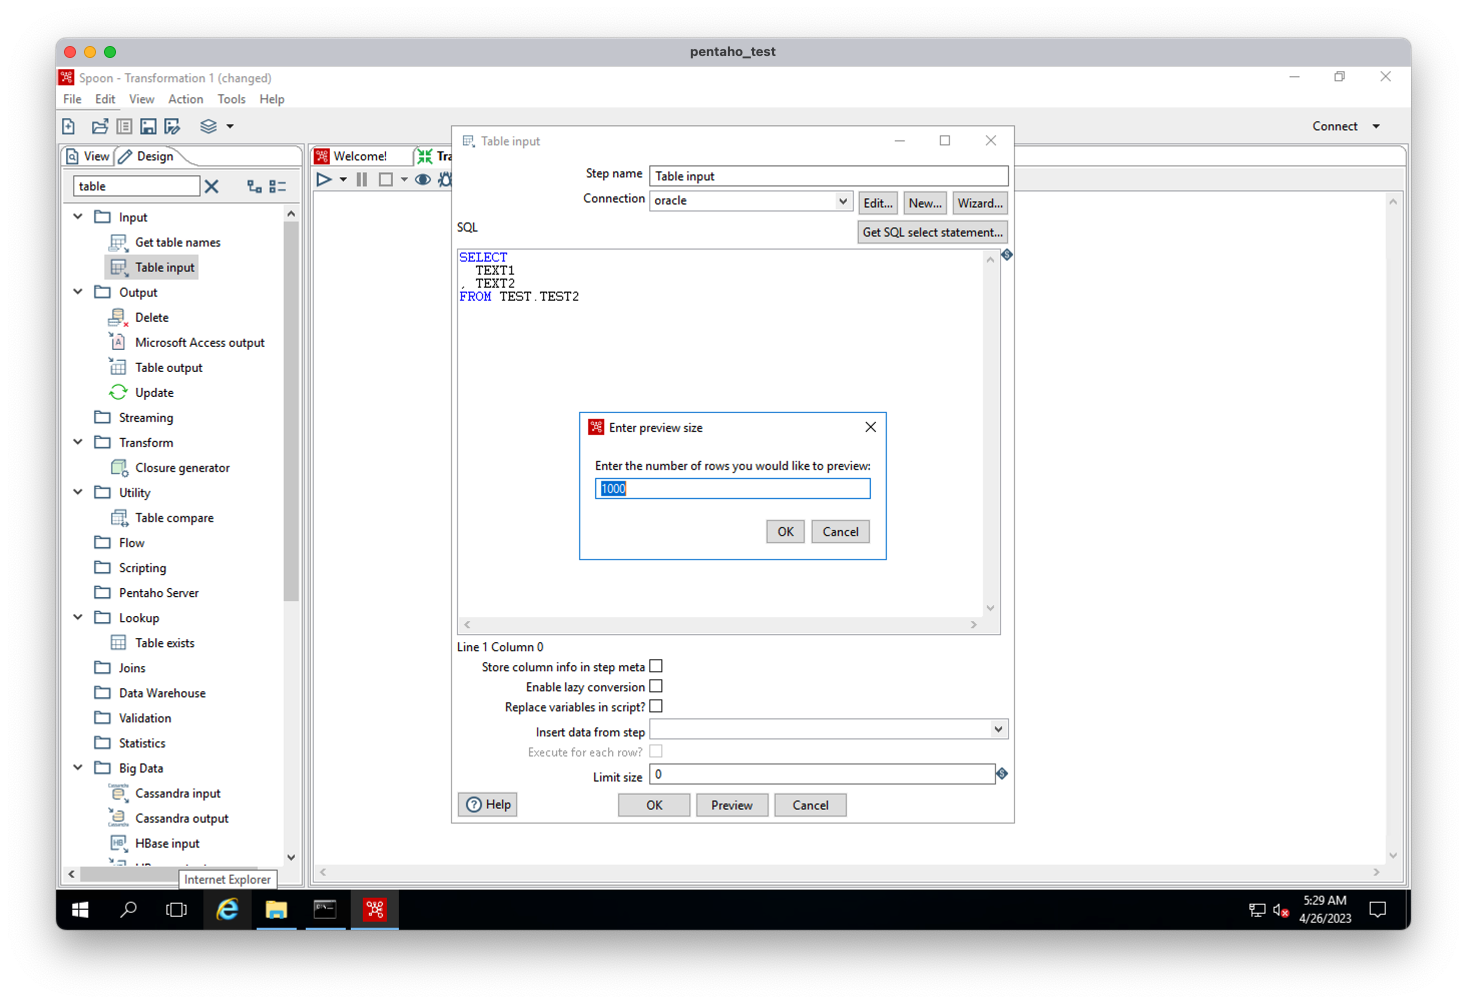Viewport: 1467px width, 1004px height.
Task: Open Internet Explorer from the taskbar
Action: [227, 909]
